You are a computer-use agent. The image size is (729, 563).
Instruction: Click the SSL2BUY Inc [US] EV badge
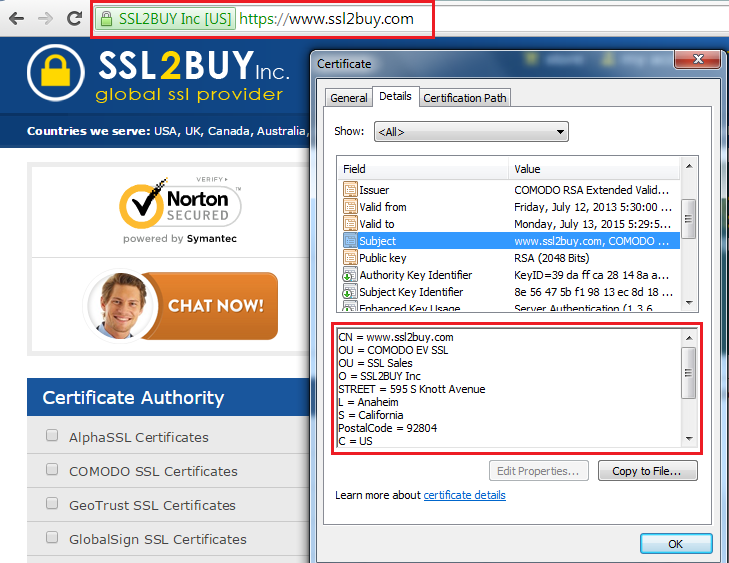click(x=166, y=19)
